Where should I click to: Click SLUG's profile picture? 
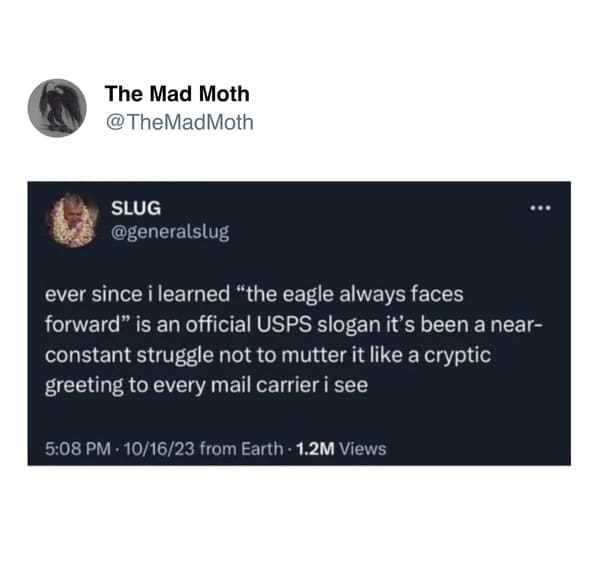[x=73, y=220]
